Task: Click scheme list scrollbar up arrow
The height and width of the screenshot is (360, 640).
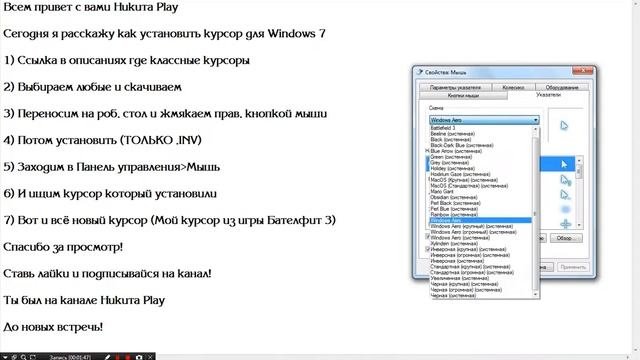Action: click(x=536, y=129)
